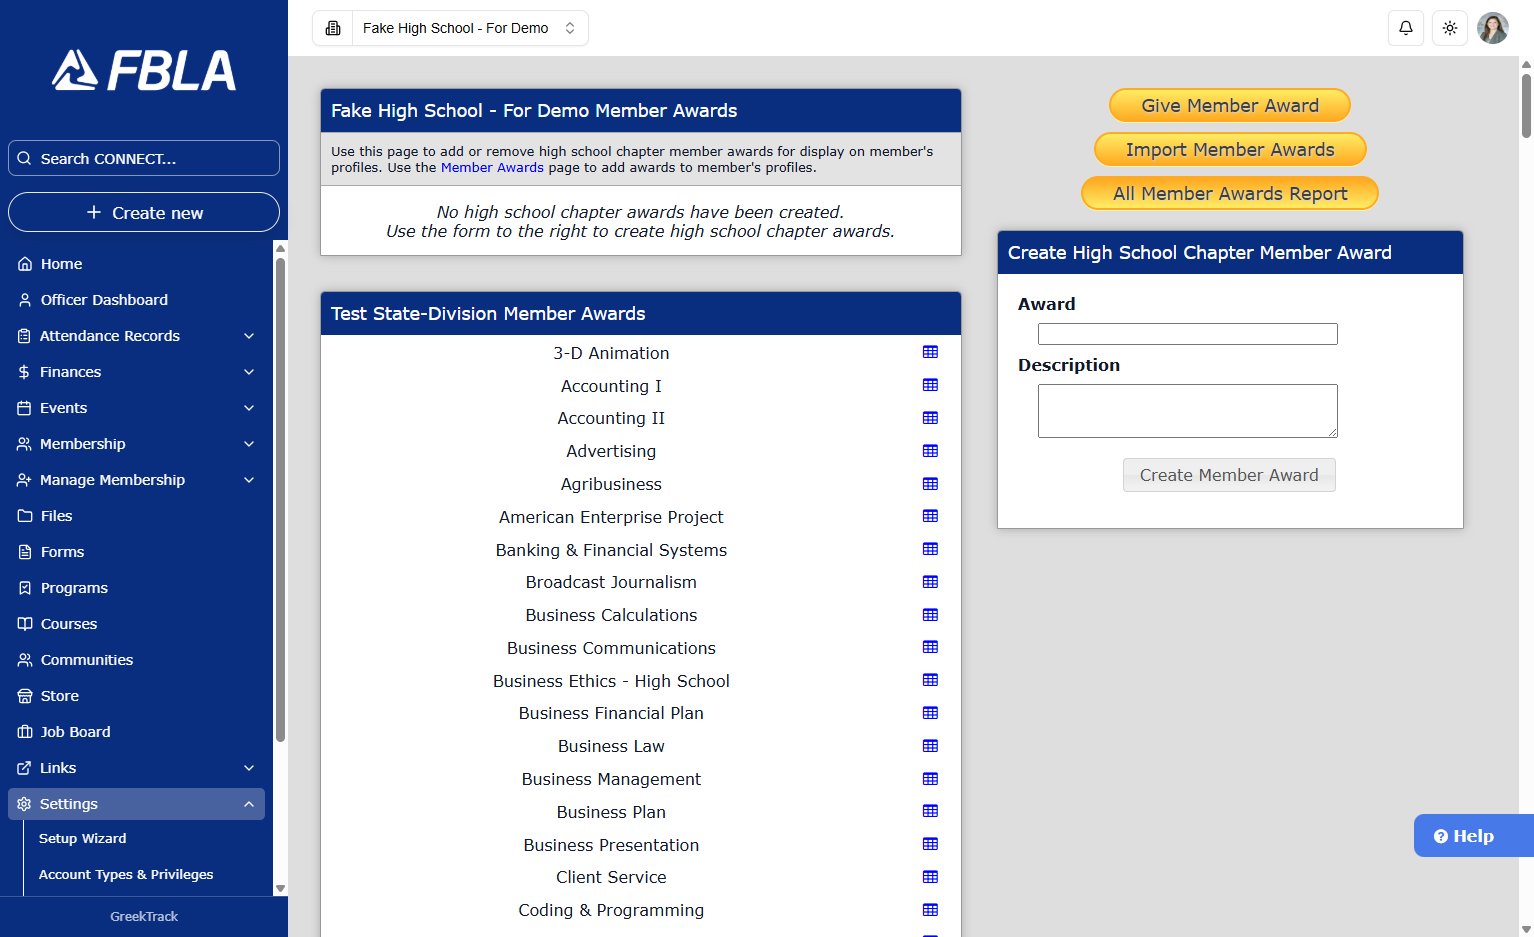Expand the Events sidebar section
Viewport: 1534px width, 937px height.
[x=136, y=408]
